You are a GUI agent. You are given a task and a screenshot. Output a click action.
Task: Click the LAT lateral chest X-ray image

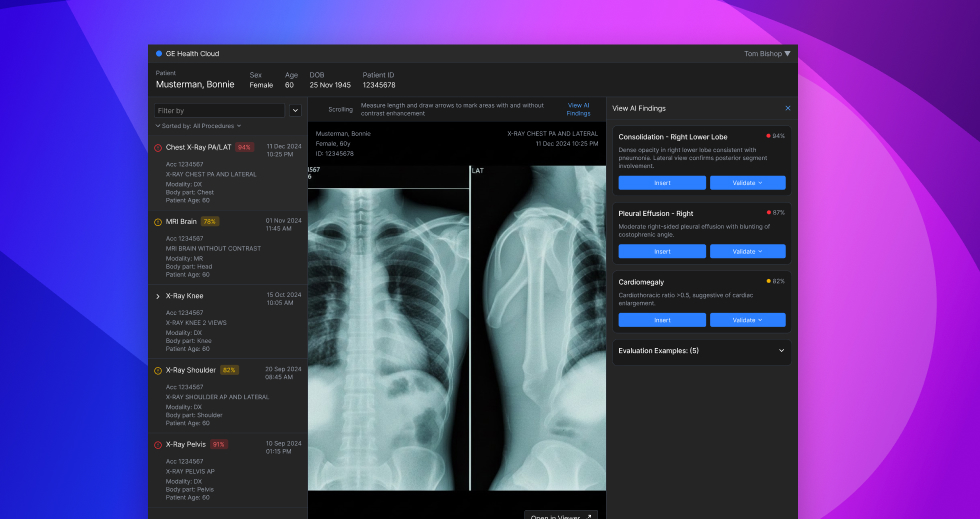coord(539,328)
